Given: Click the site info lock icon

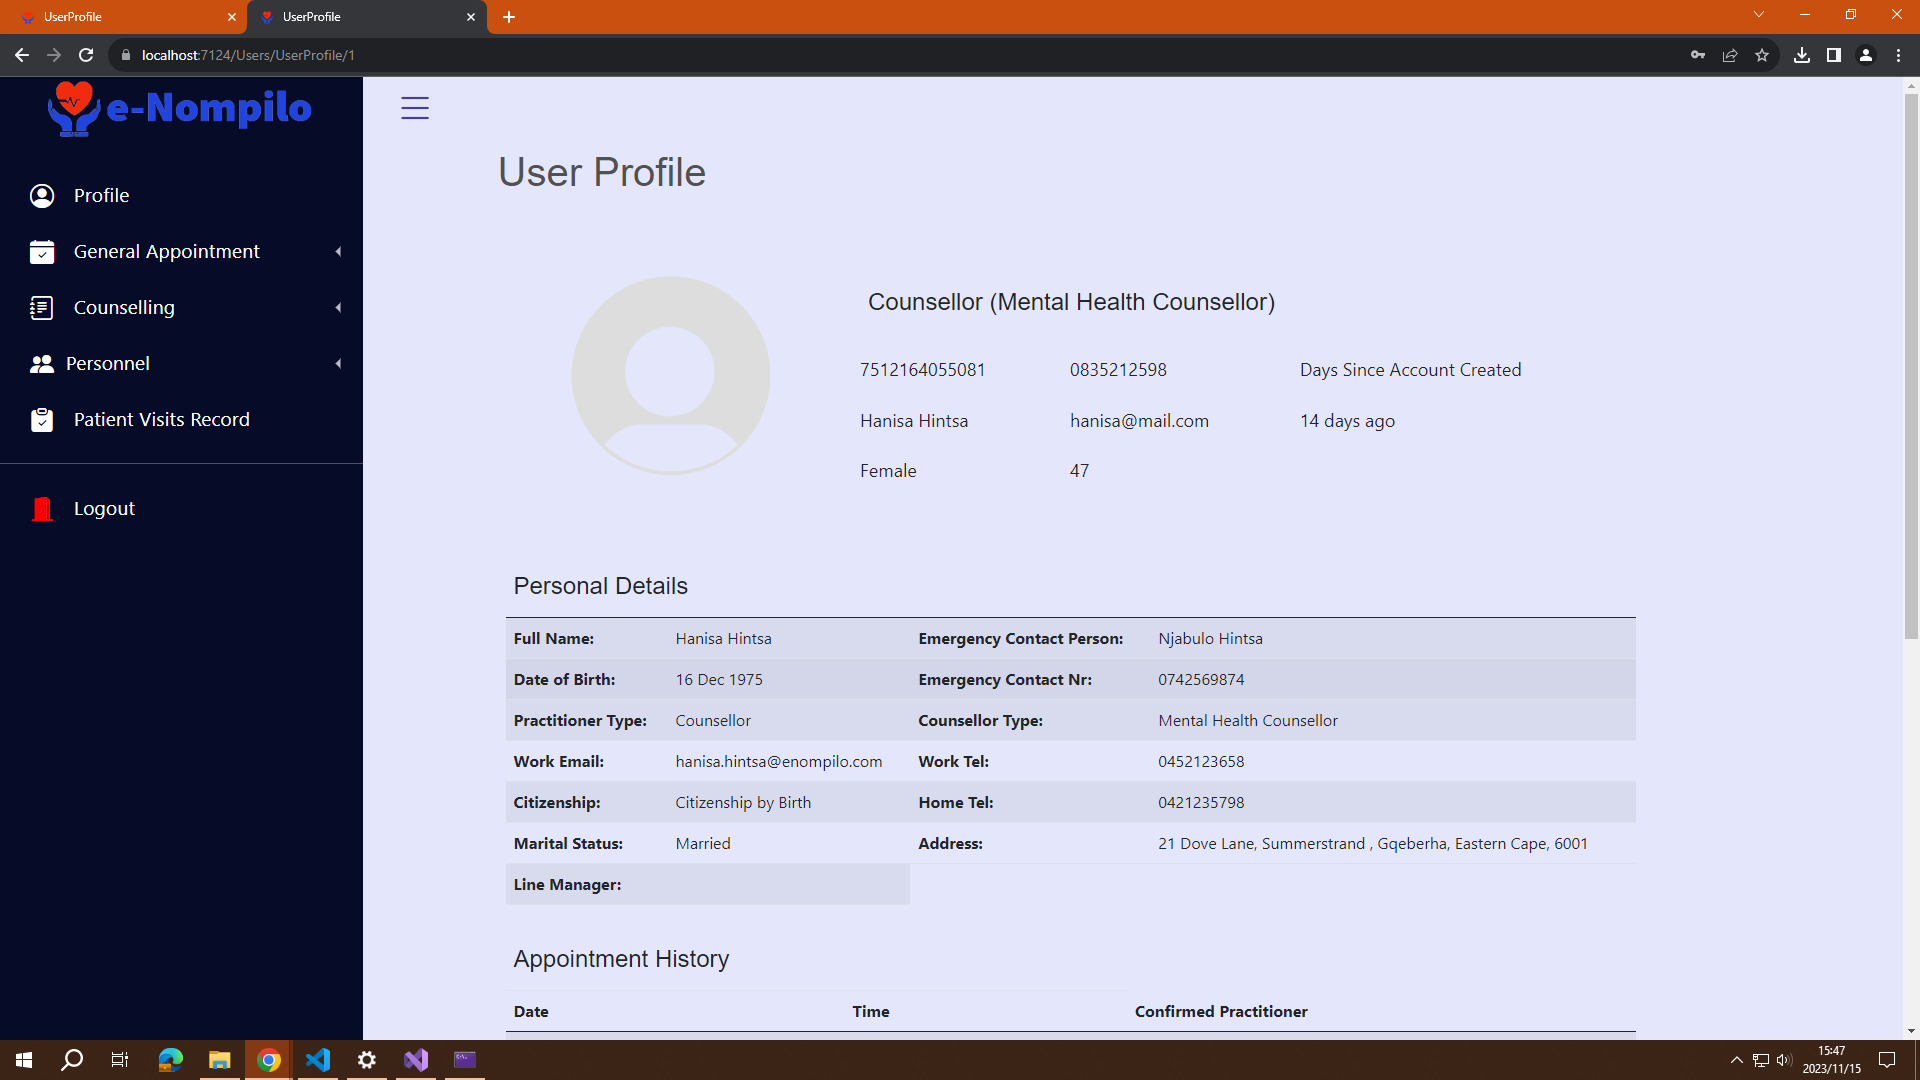Looking at the screenshot, I should (x=126, y=55).
